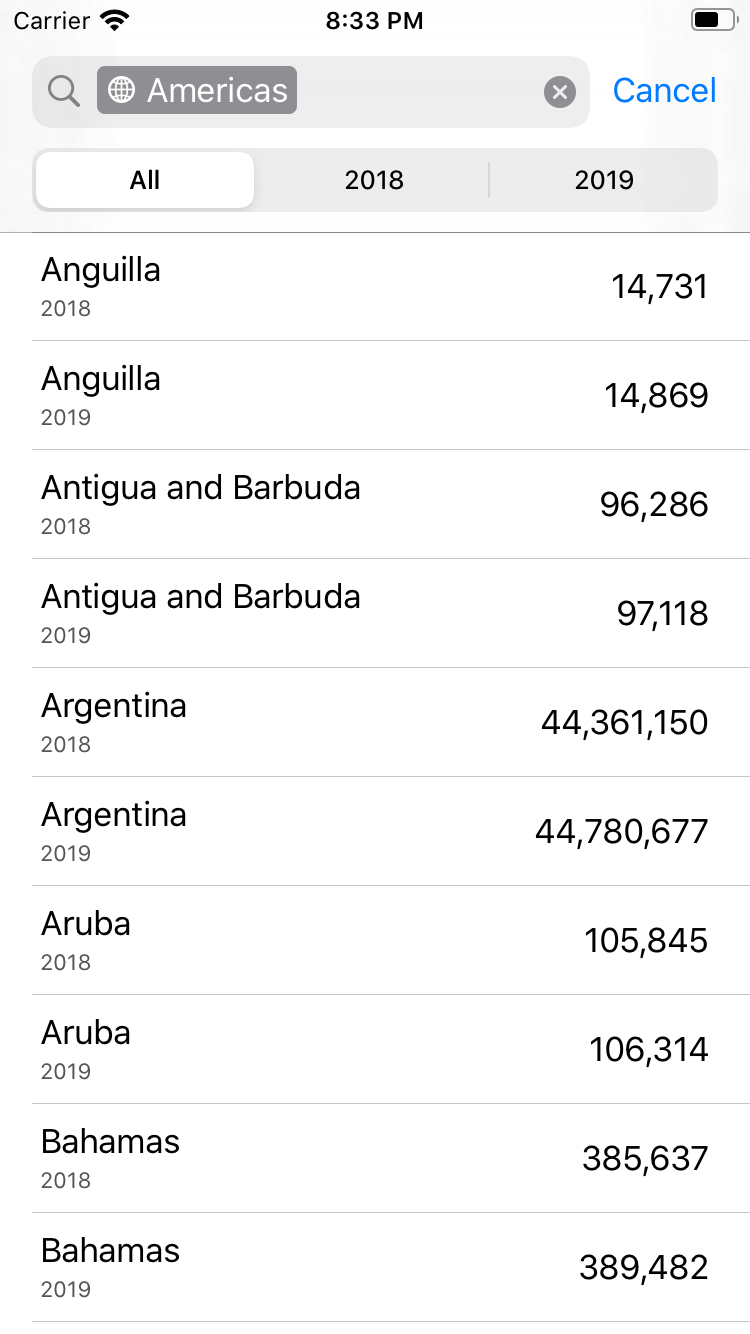The height and width of the screenshot is (1334, 750).
Task: Select the Bahamas 2018 row
Action: click(x=375, y=1159)
